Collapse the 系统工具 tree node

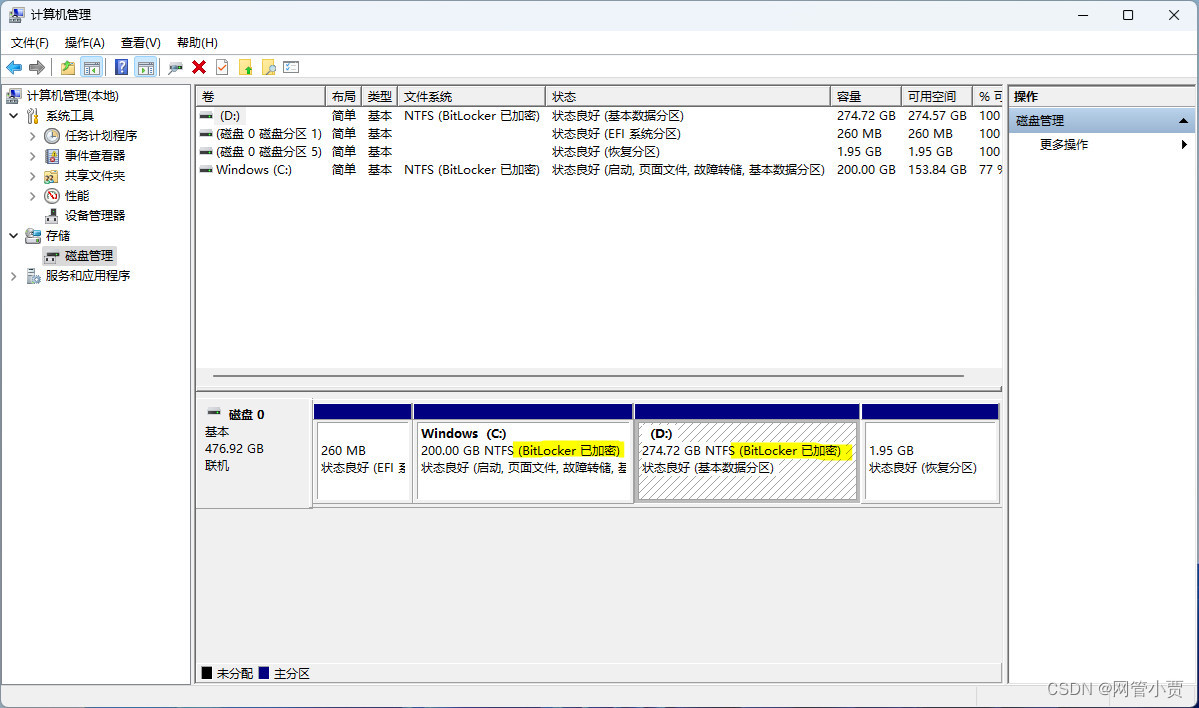click(x=14, y=115)
